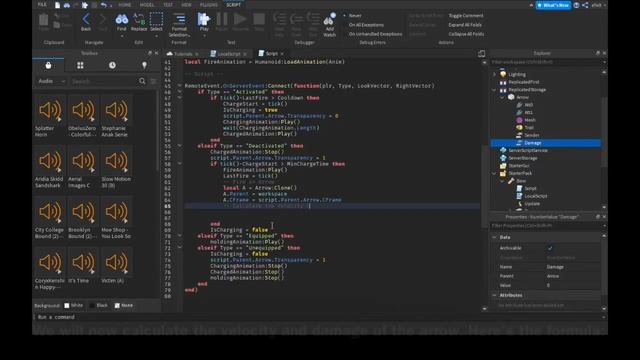Select the Trail item in Explorer

pos(525,127)
